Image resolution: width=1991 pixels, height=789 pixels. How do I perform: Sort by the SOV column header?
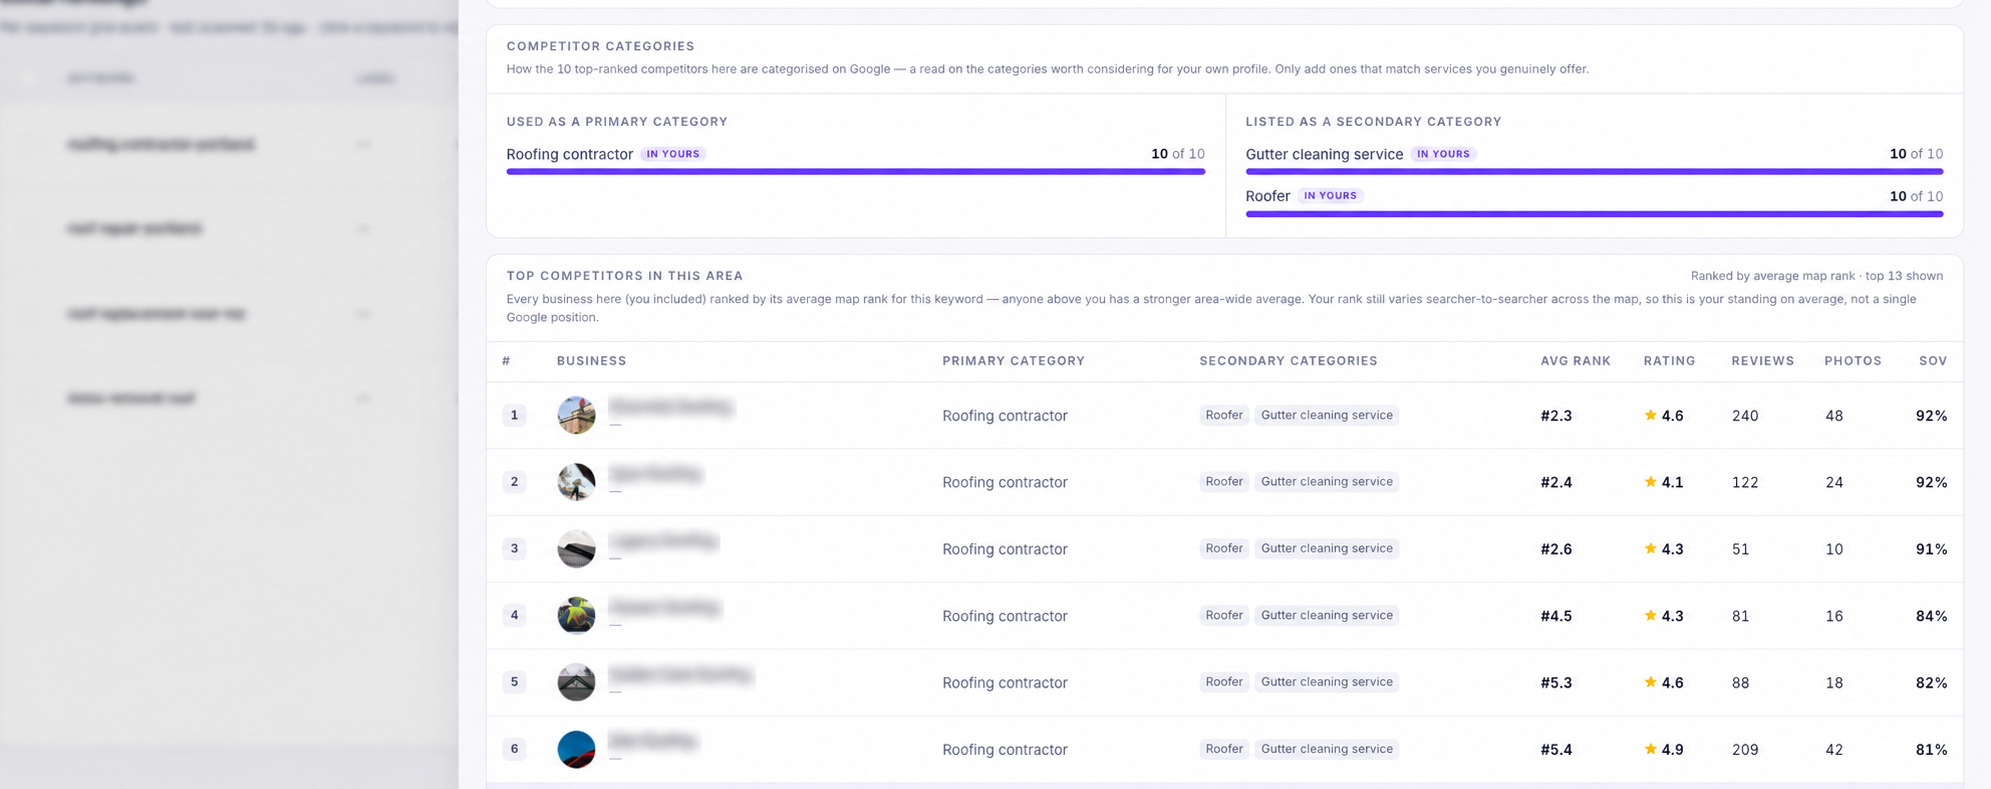tap(1932, 361)
